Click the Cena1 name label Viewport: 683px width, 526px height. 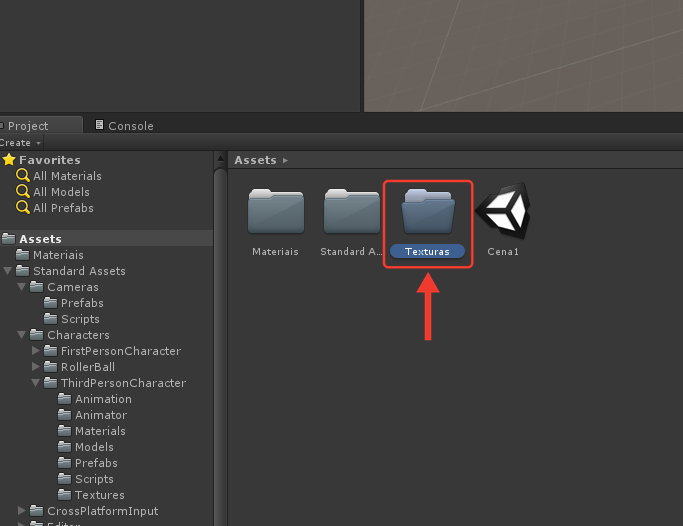(x=503, y=252)
